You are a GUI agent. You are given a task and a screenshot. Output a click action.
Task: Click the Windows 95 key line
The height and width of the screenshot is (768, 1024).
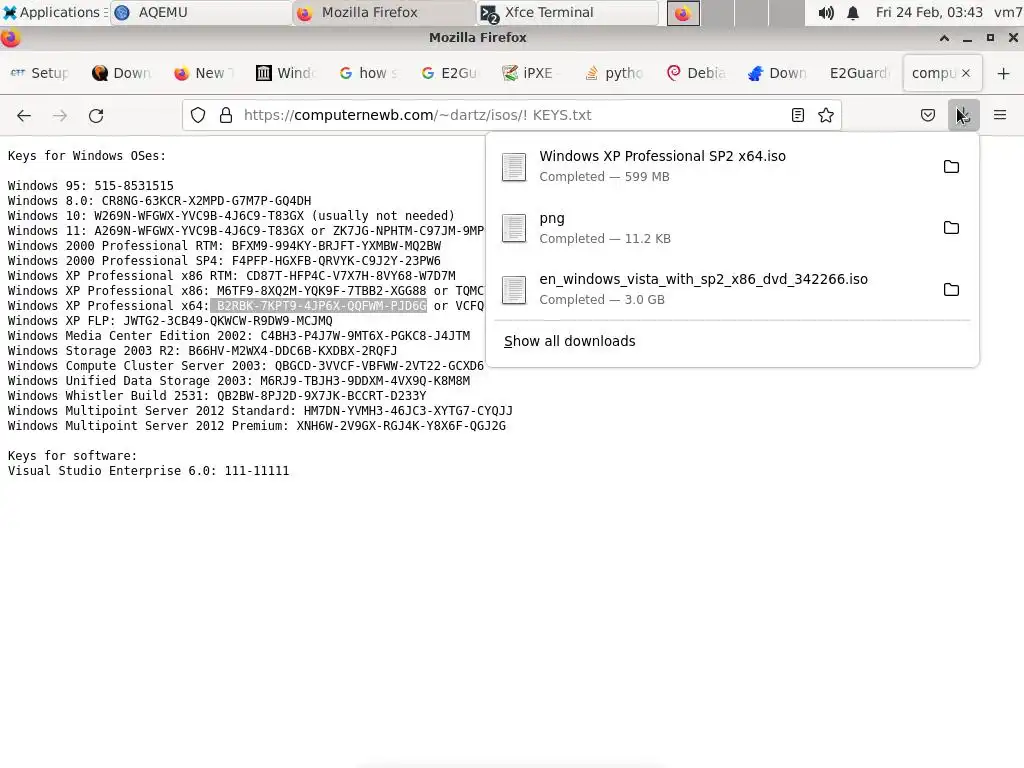pos(91,185)
